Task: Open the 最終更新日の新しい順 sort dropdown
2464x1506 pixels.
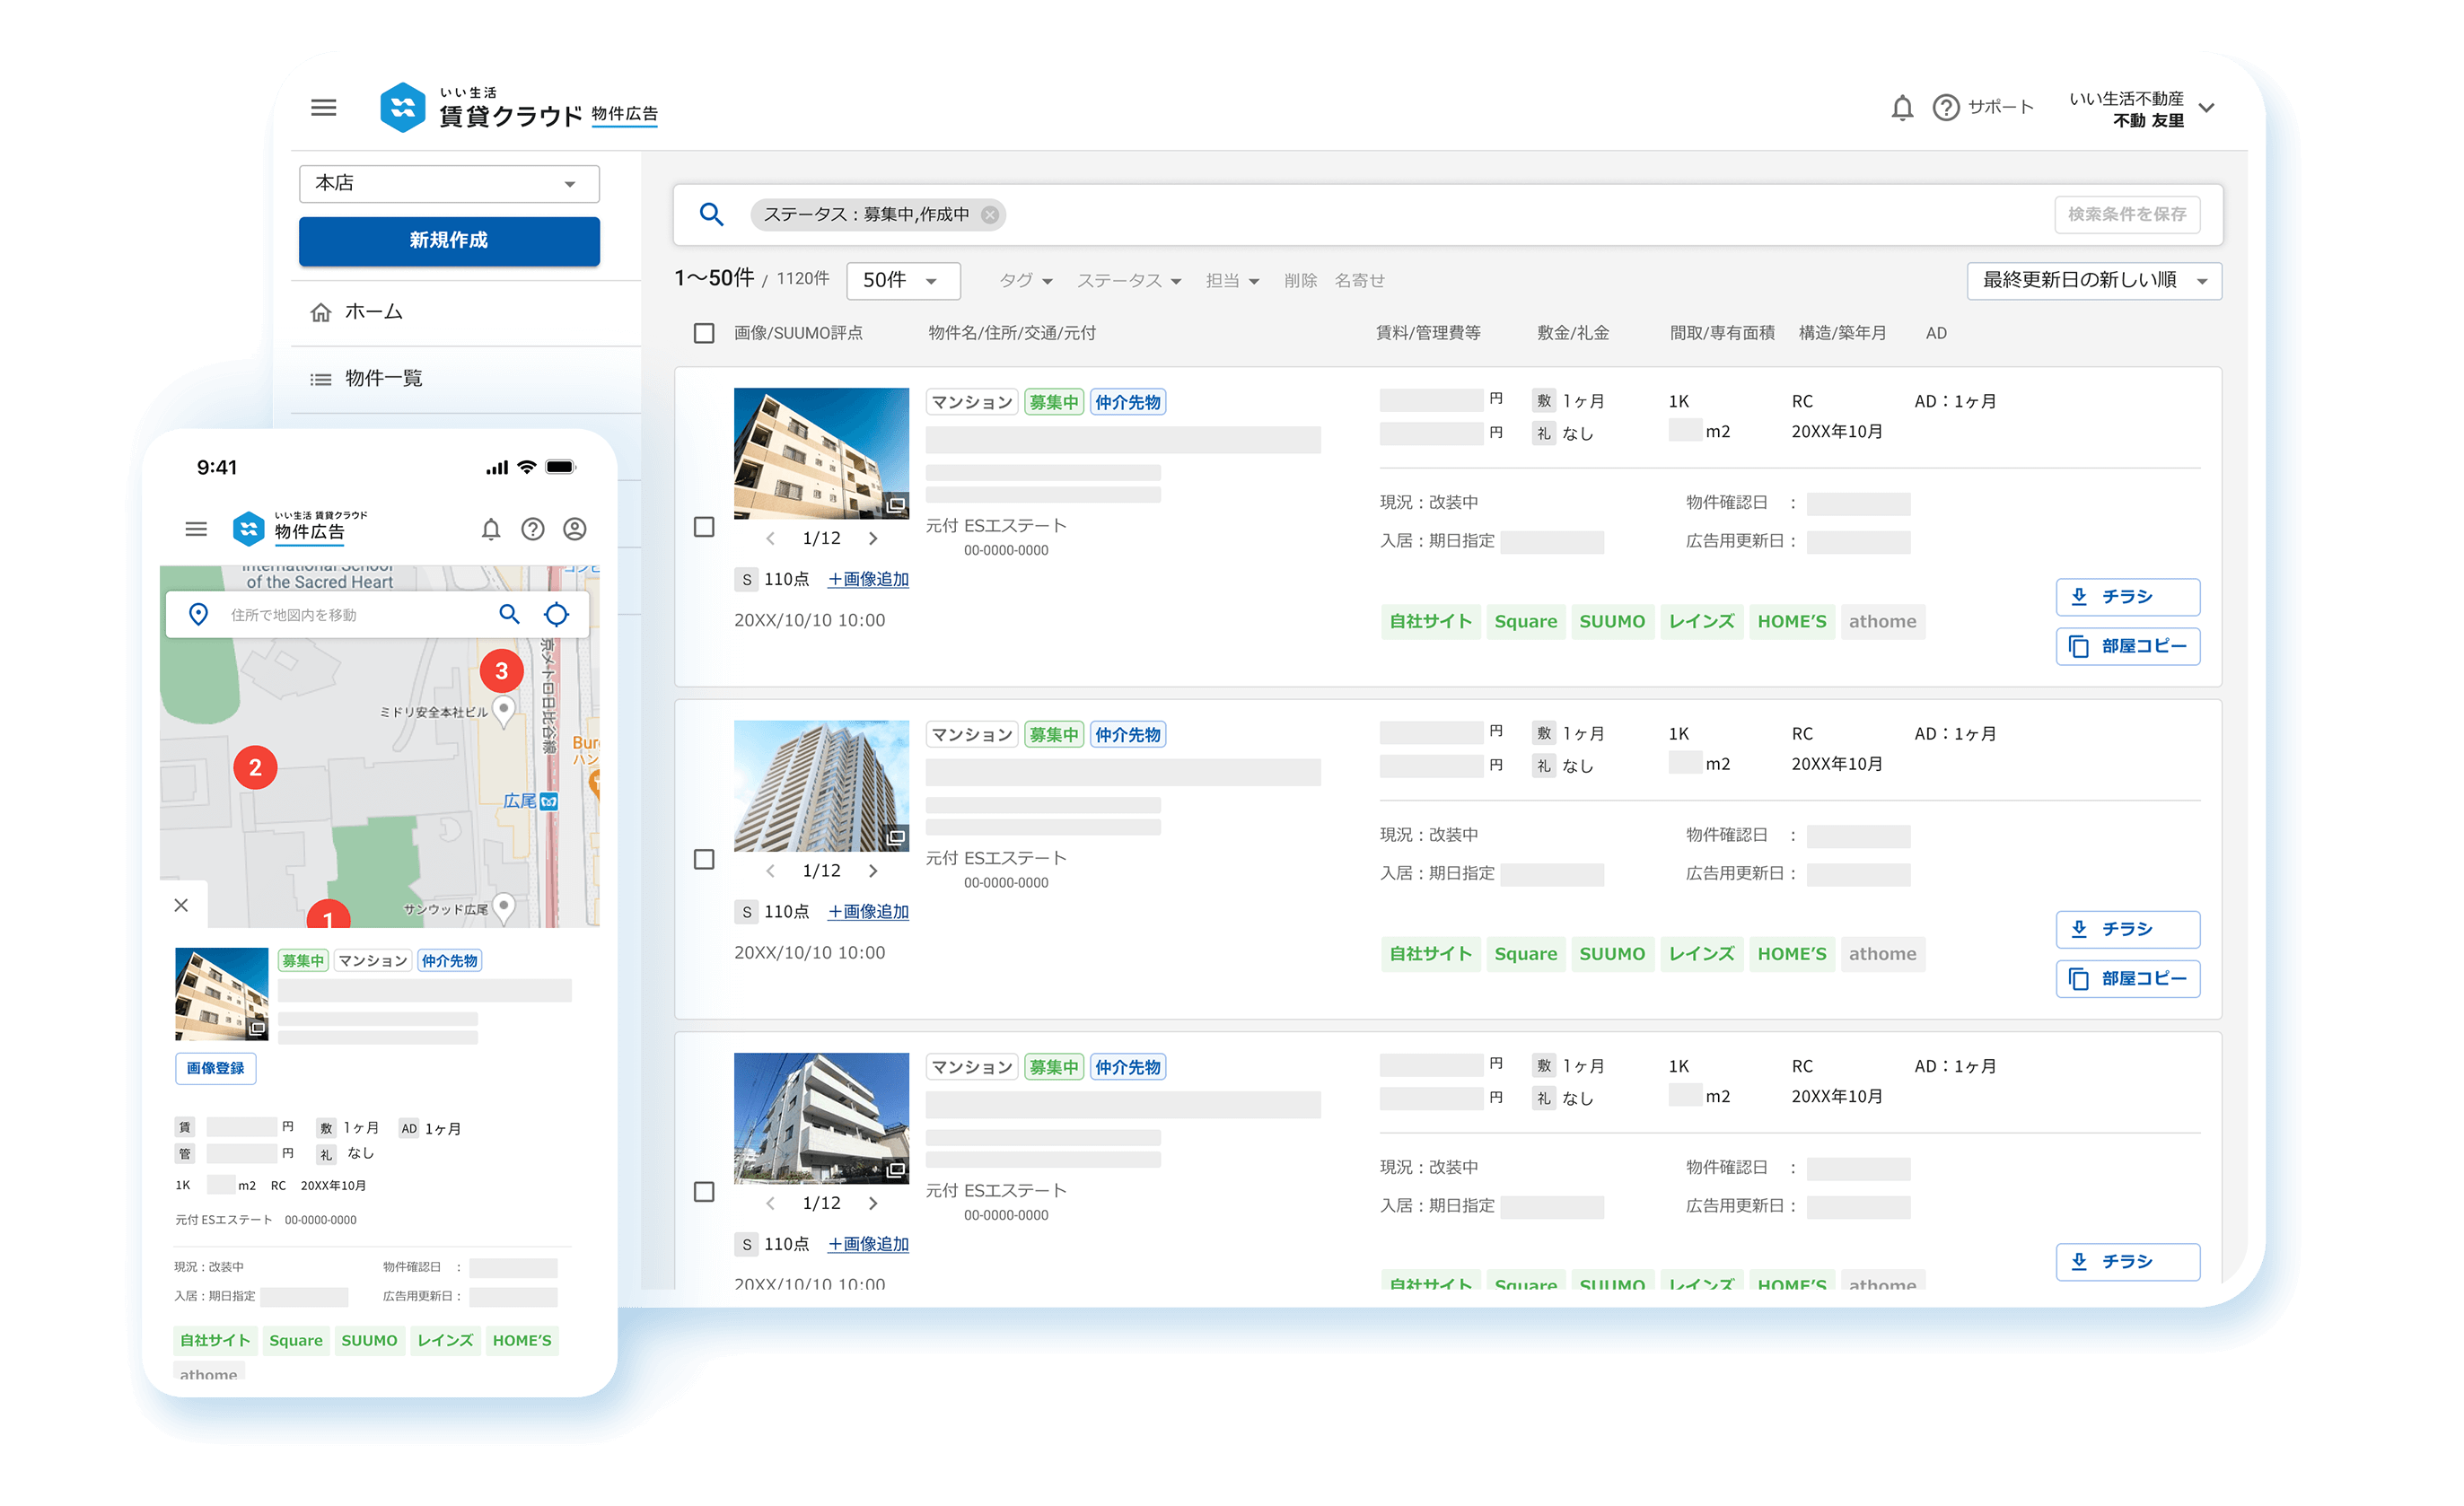Action: pyautogui.click(x=2094, y=281)
